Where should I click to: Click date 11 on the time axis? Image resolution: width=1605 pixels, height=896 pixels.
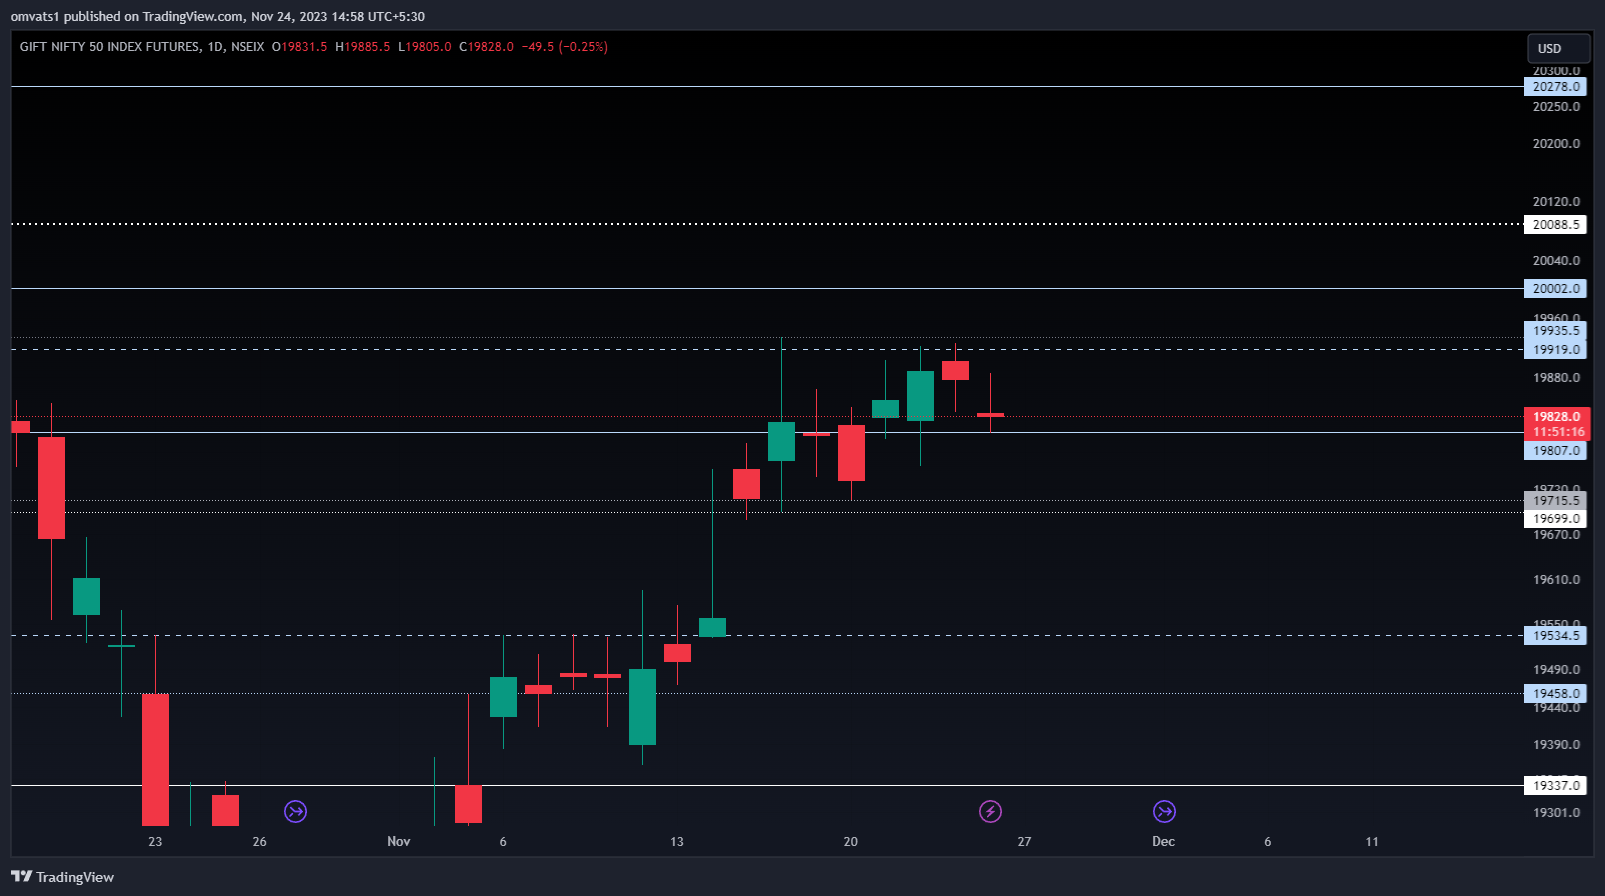pos(1372,841)
